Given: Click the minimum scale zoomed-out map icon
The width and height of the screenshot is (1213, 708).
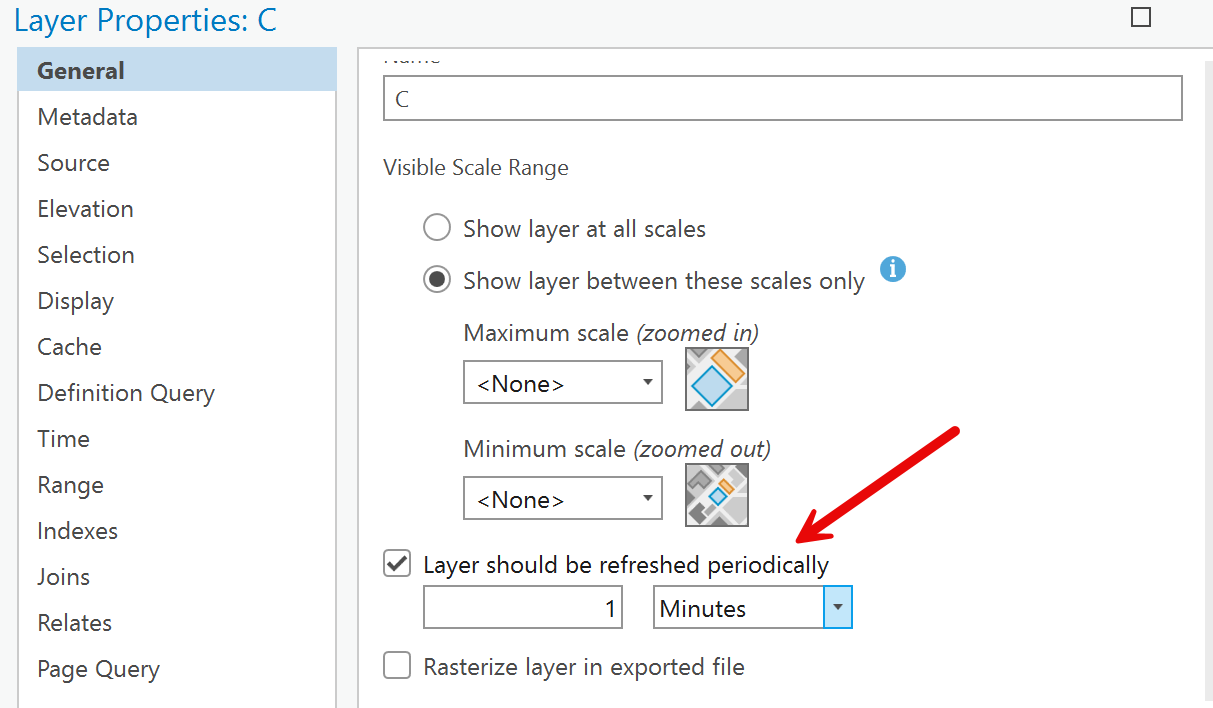Looking at the screenshot, I should click(x=716, y=495).
